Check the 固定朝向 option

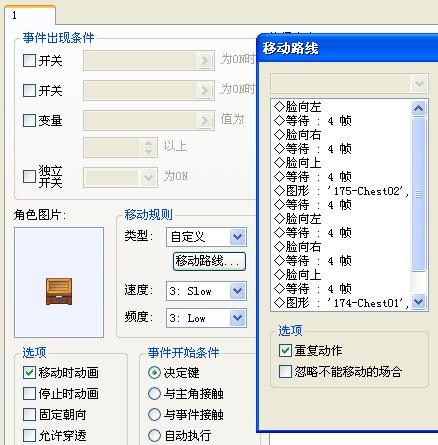pyautogui.click(x=29, y=414)
